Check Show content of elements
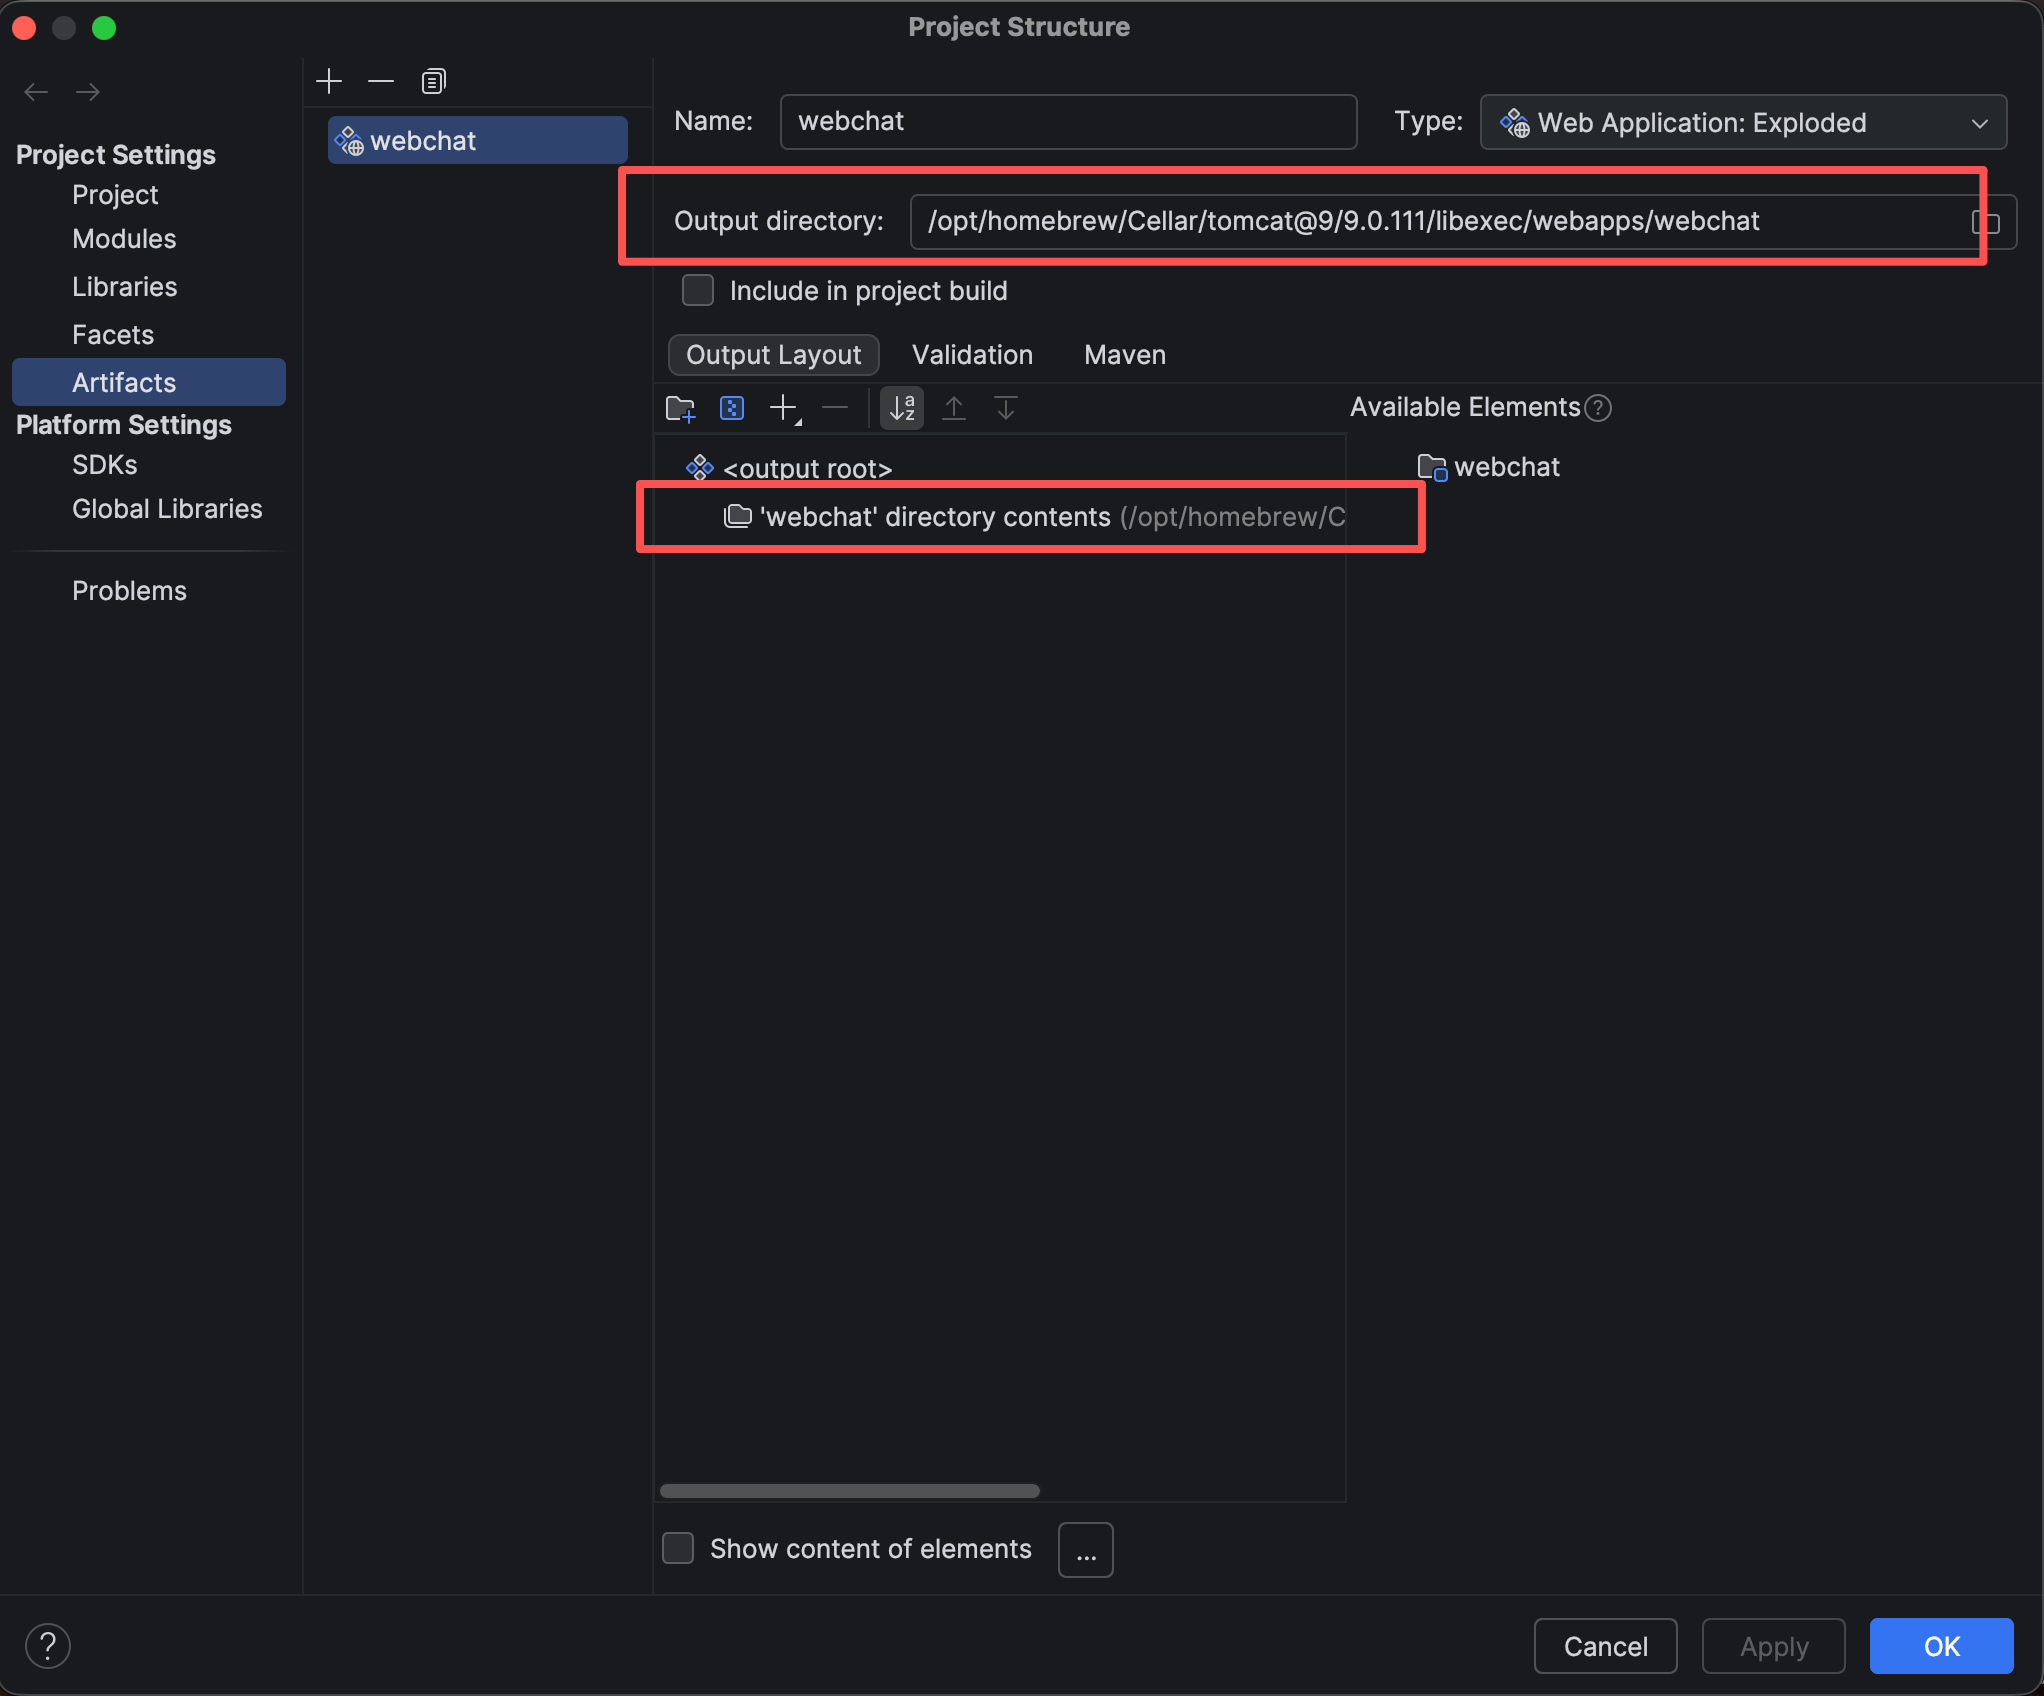Screen dimensions: 2044x1696 click(679, 1548)
